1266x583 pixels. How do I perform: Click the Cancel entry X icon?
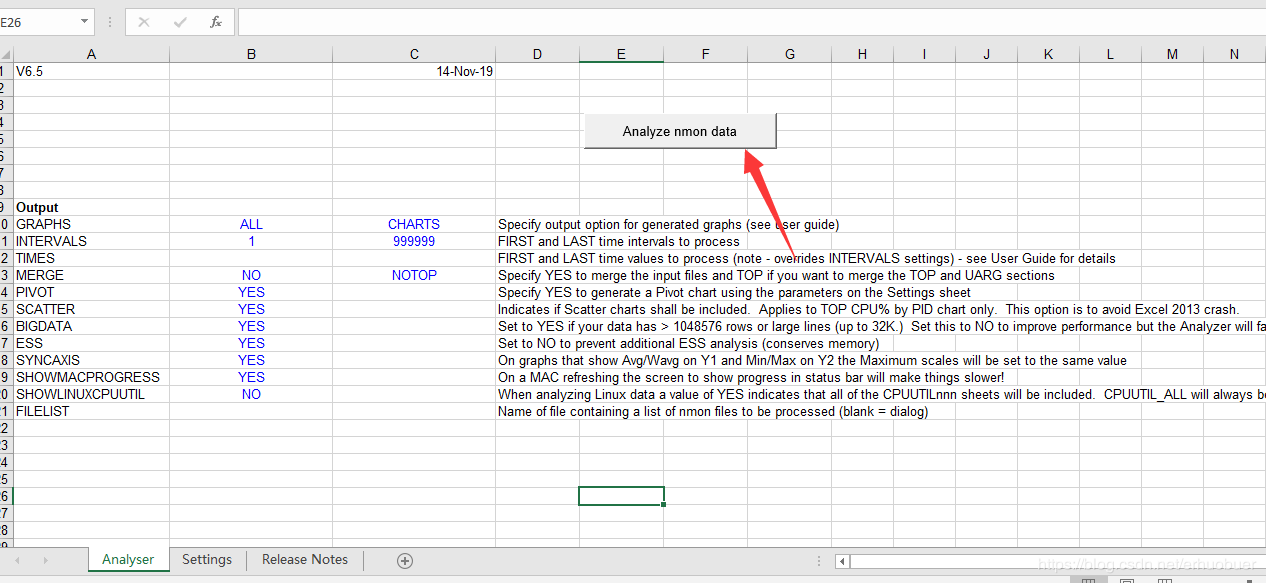point(144,21)
